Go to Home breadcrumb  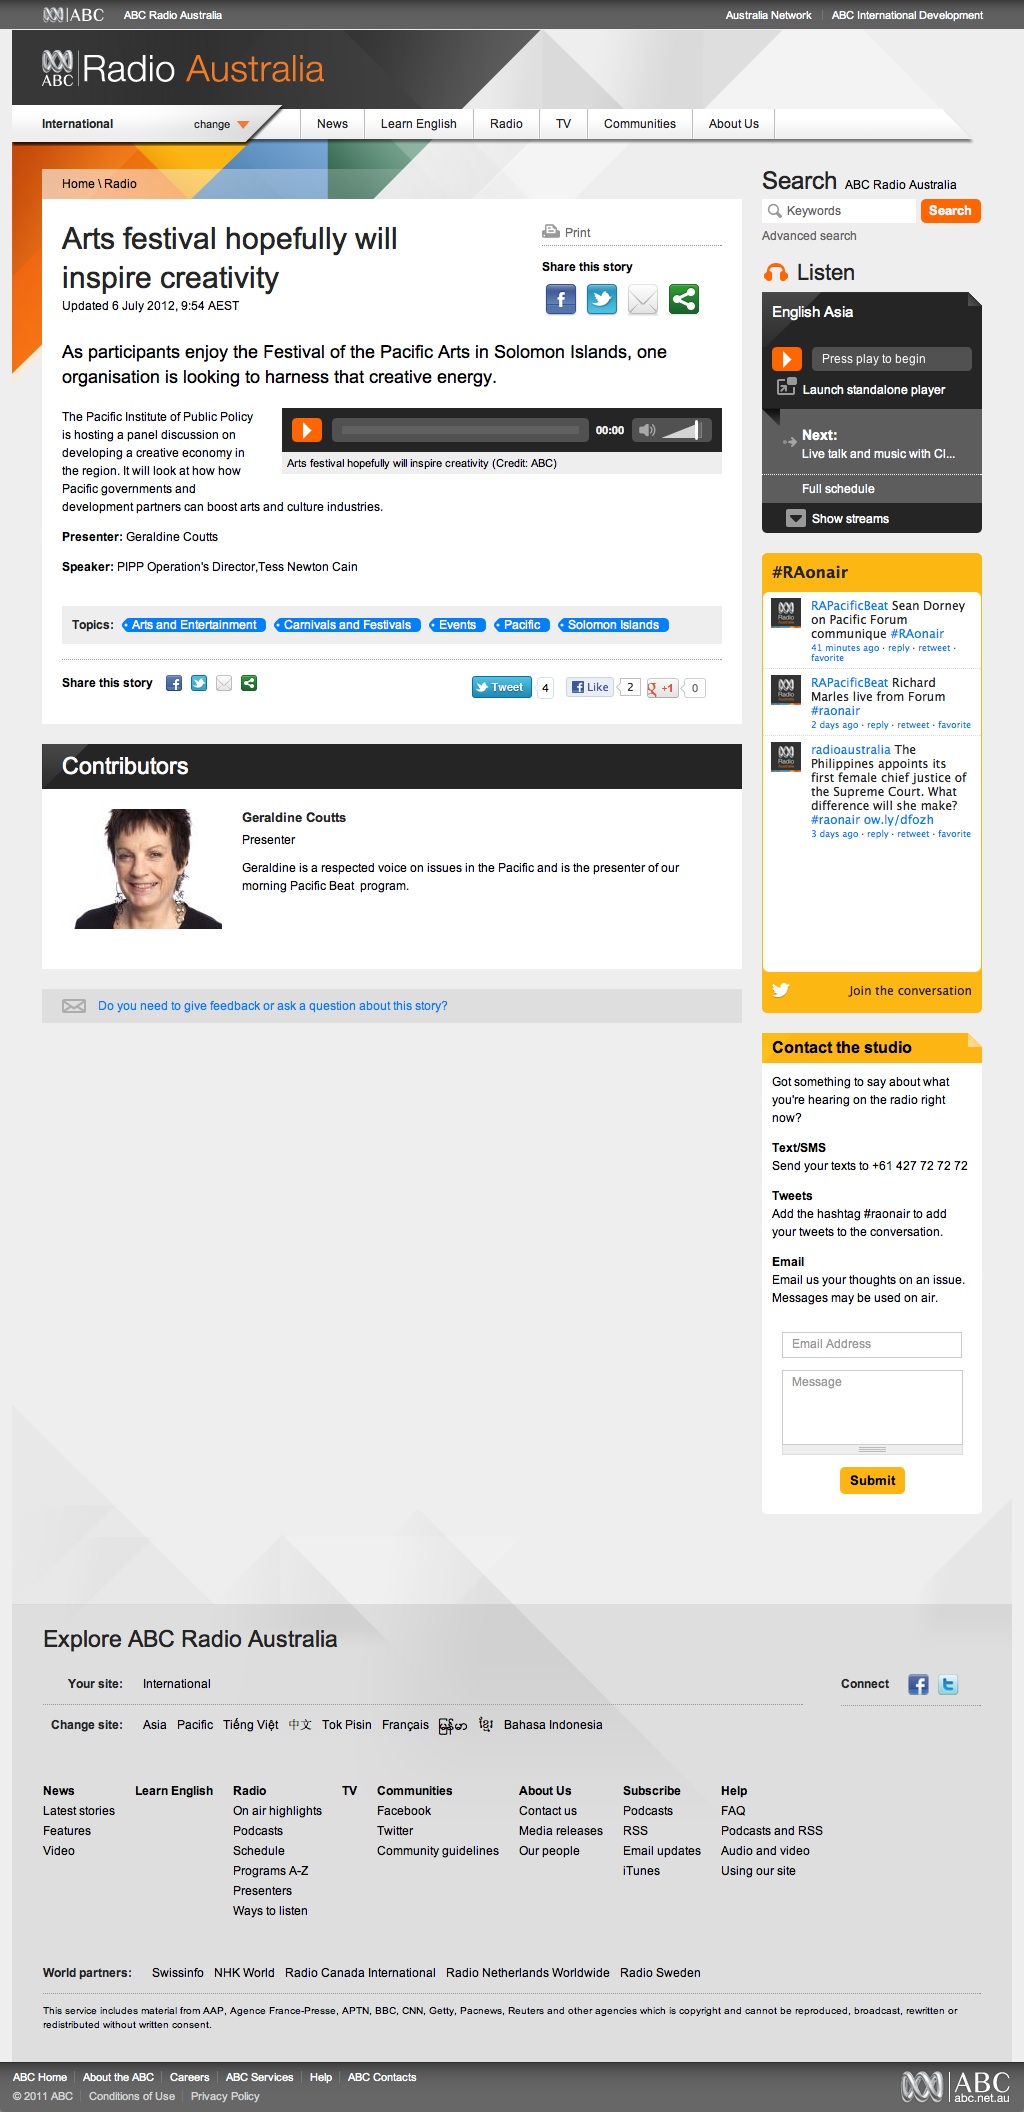[x=78, y=184]
